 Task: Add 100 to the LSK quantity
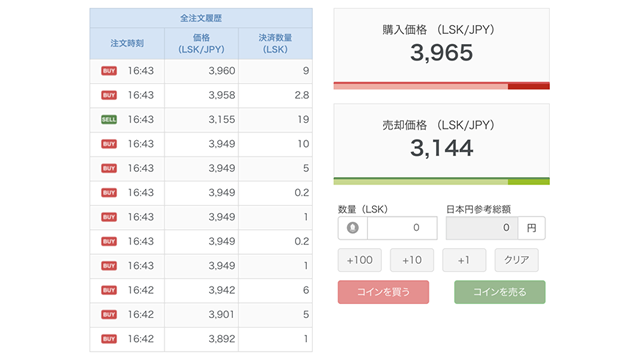click(x=360, y=260)
